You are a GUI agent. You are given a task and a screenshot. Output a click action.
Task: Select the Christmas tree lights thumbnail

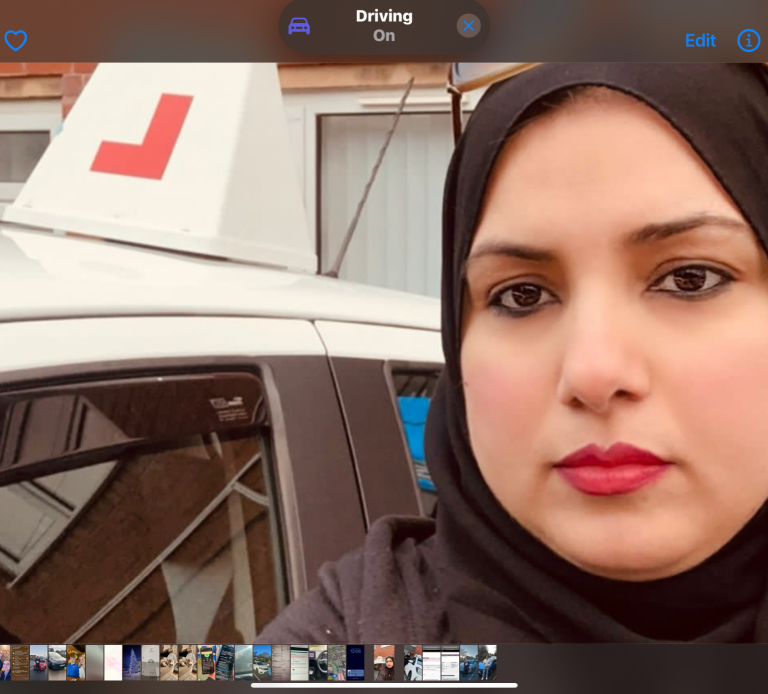click(x=132, y=663)
